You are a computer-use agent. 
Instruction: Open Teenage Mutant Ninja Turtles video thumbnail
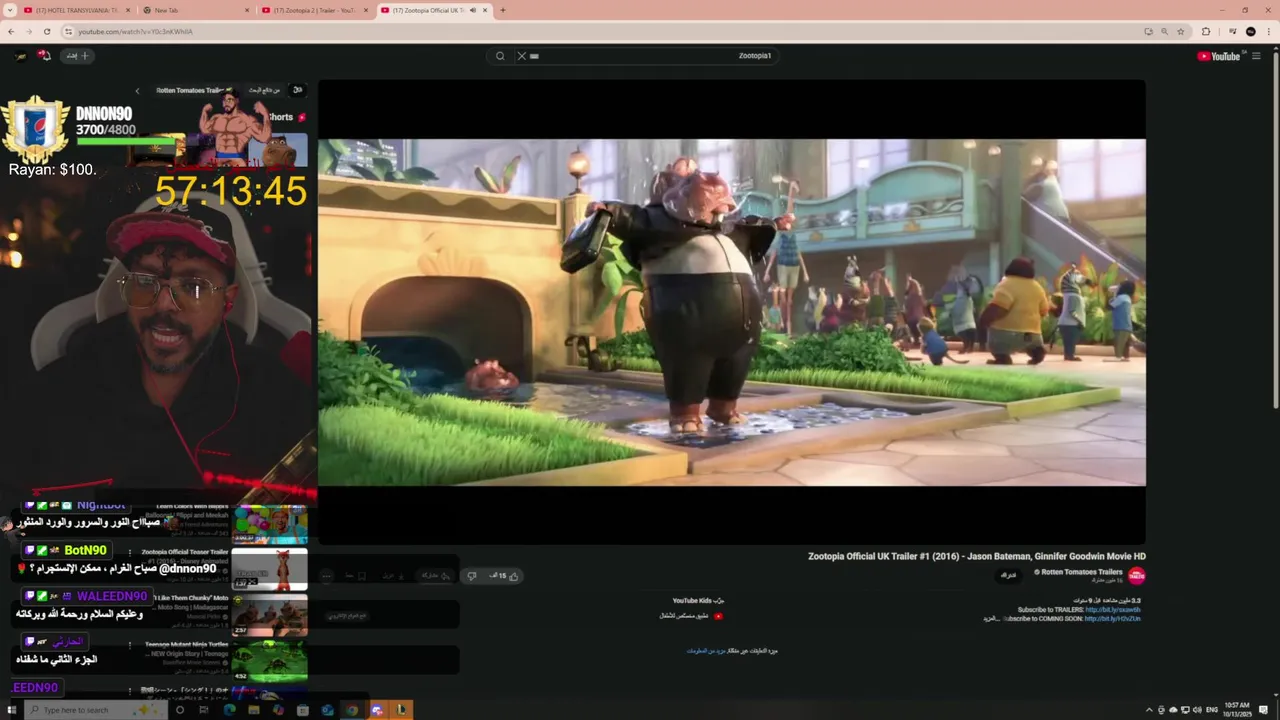pyautogui.click(x=270, y=661)
